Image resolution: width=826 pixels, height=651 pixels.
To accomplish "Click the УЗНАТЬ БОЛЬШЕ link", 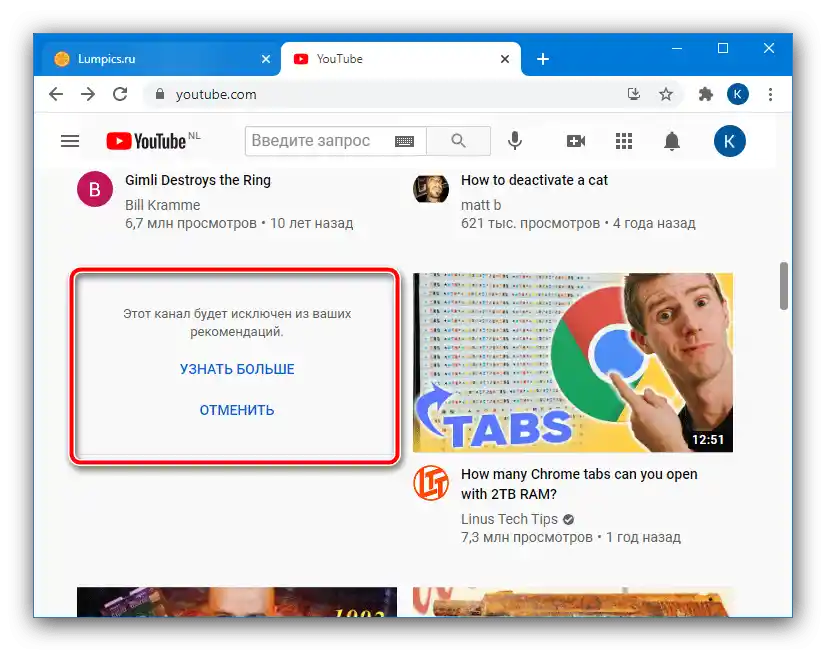I will tap(237, 369).
